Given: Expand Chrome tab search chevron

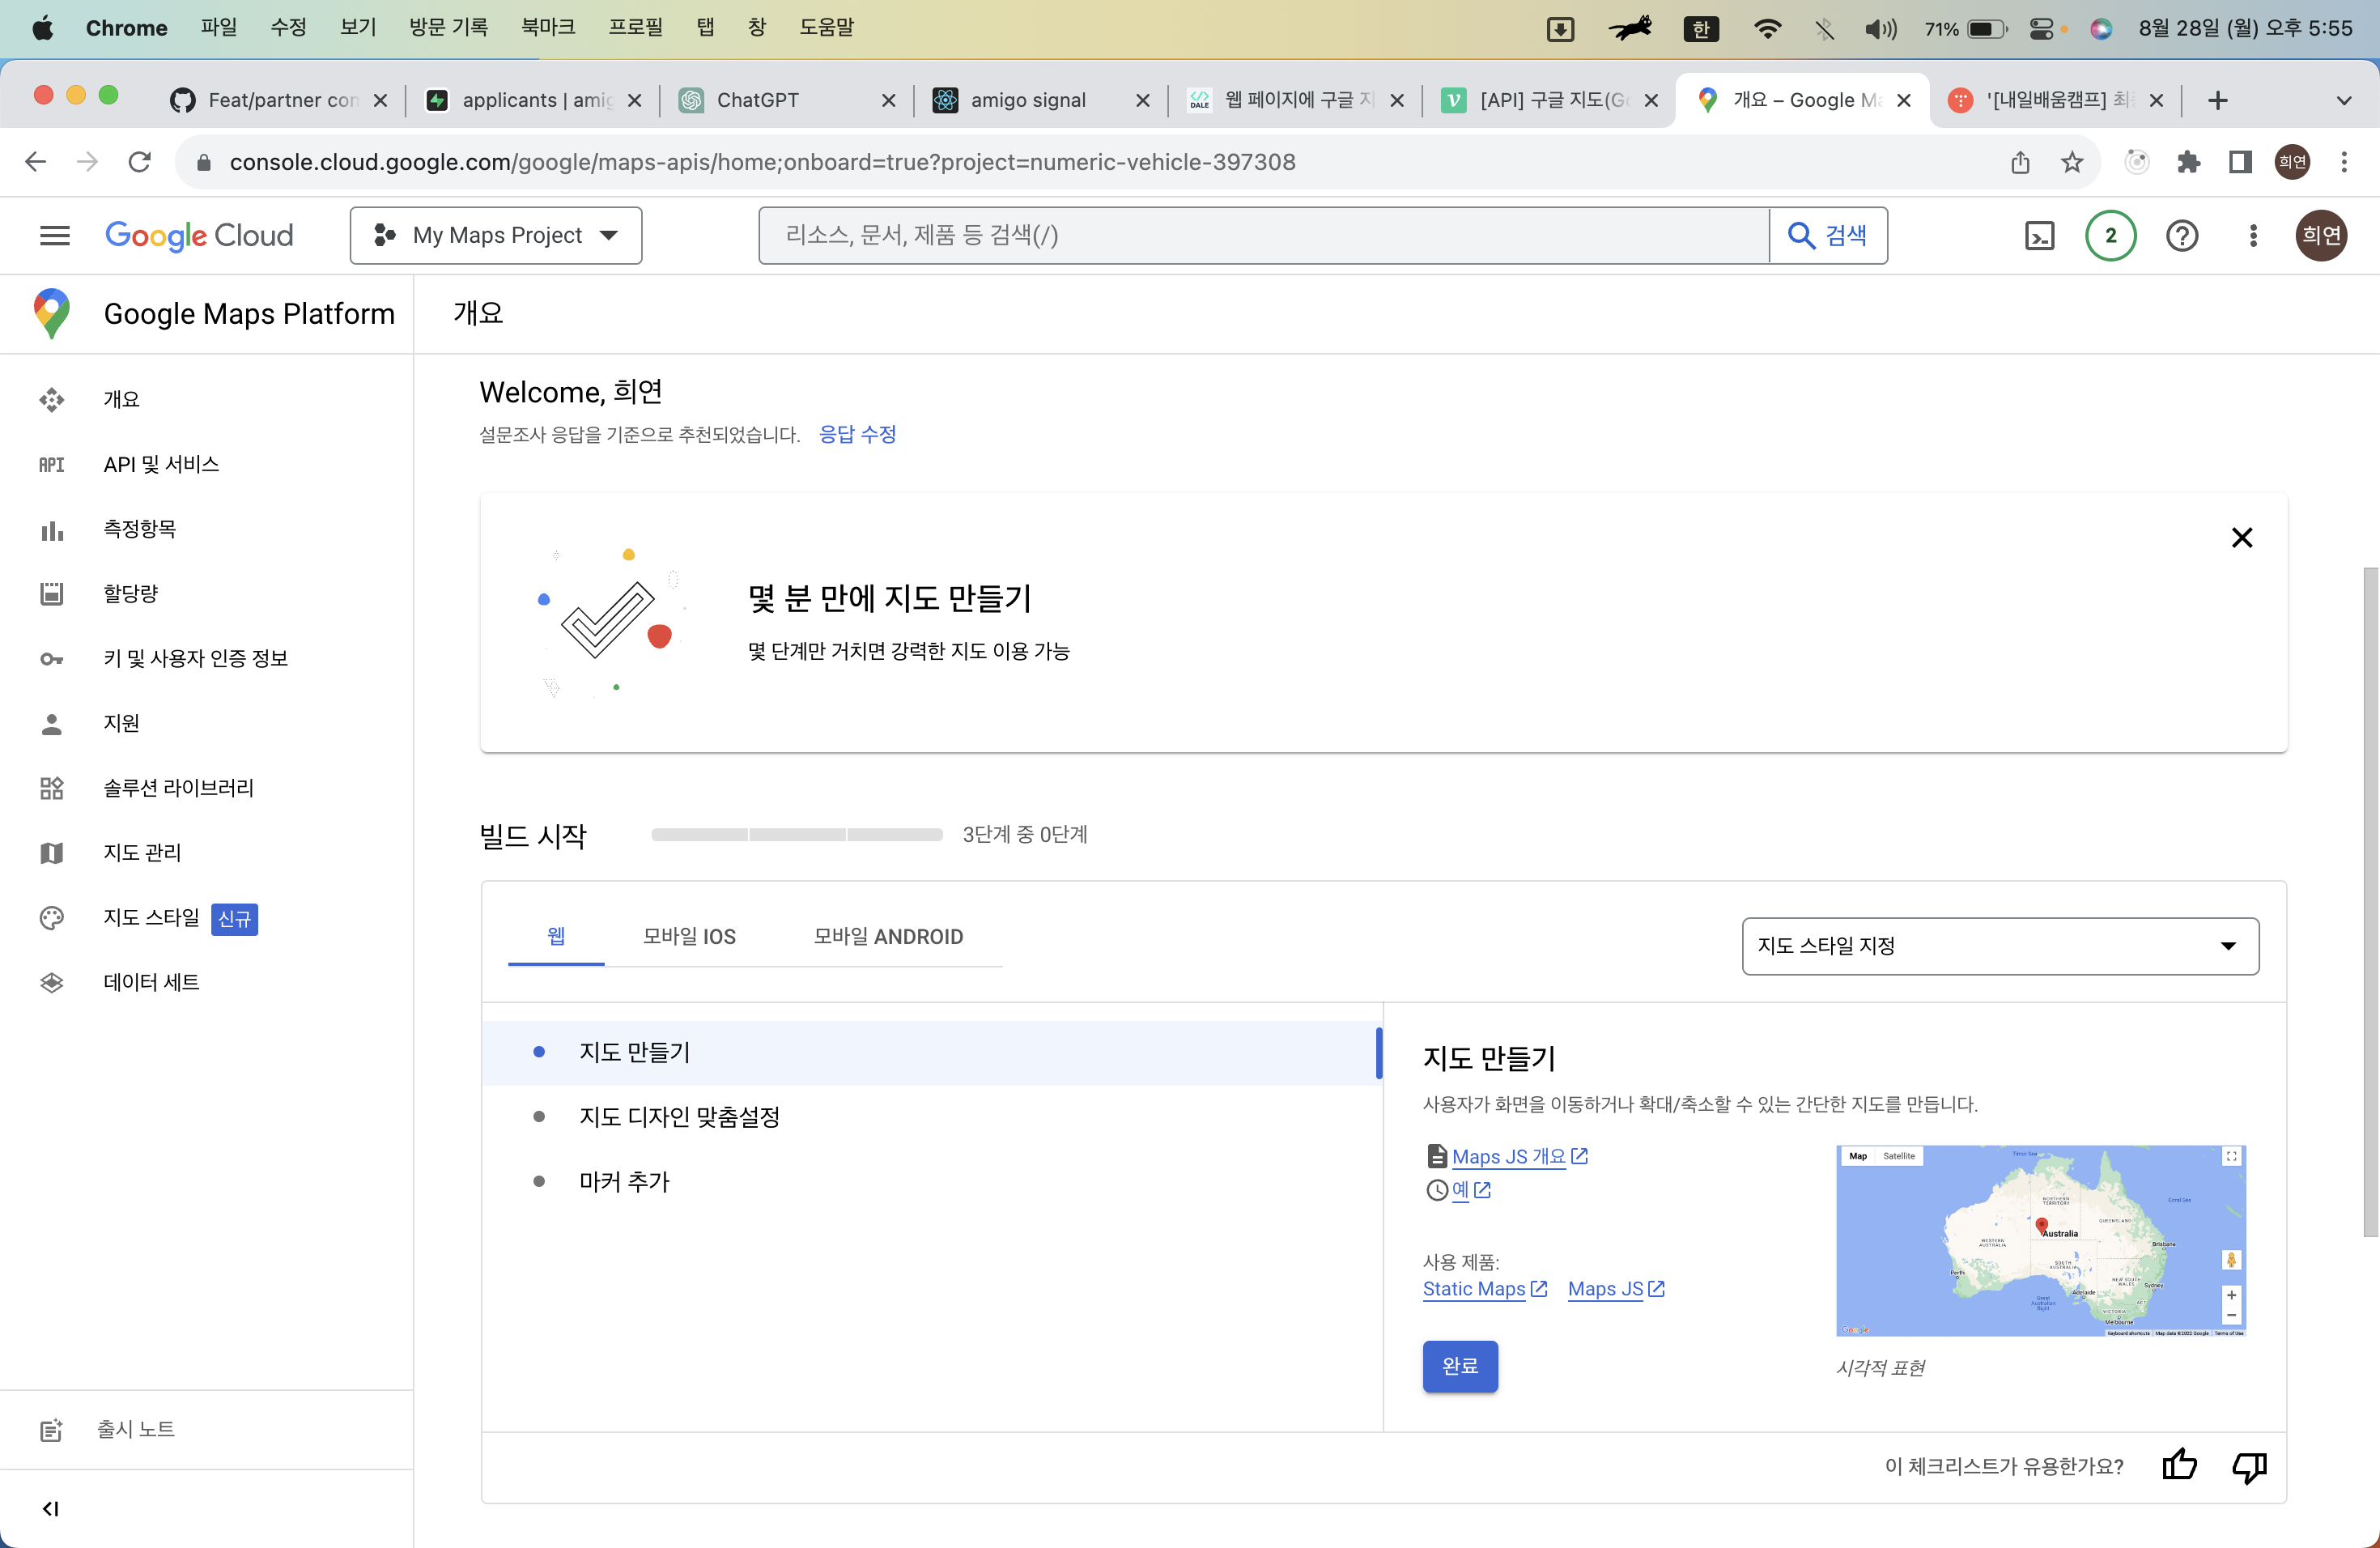Looking at the screenshot, I should (x=2344, y=100).
